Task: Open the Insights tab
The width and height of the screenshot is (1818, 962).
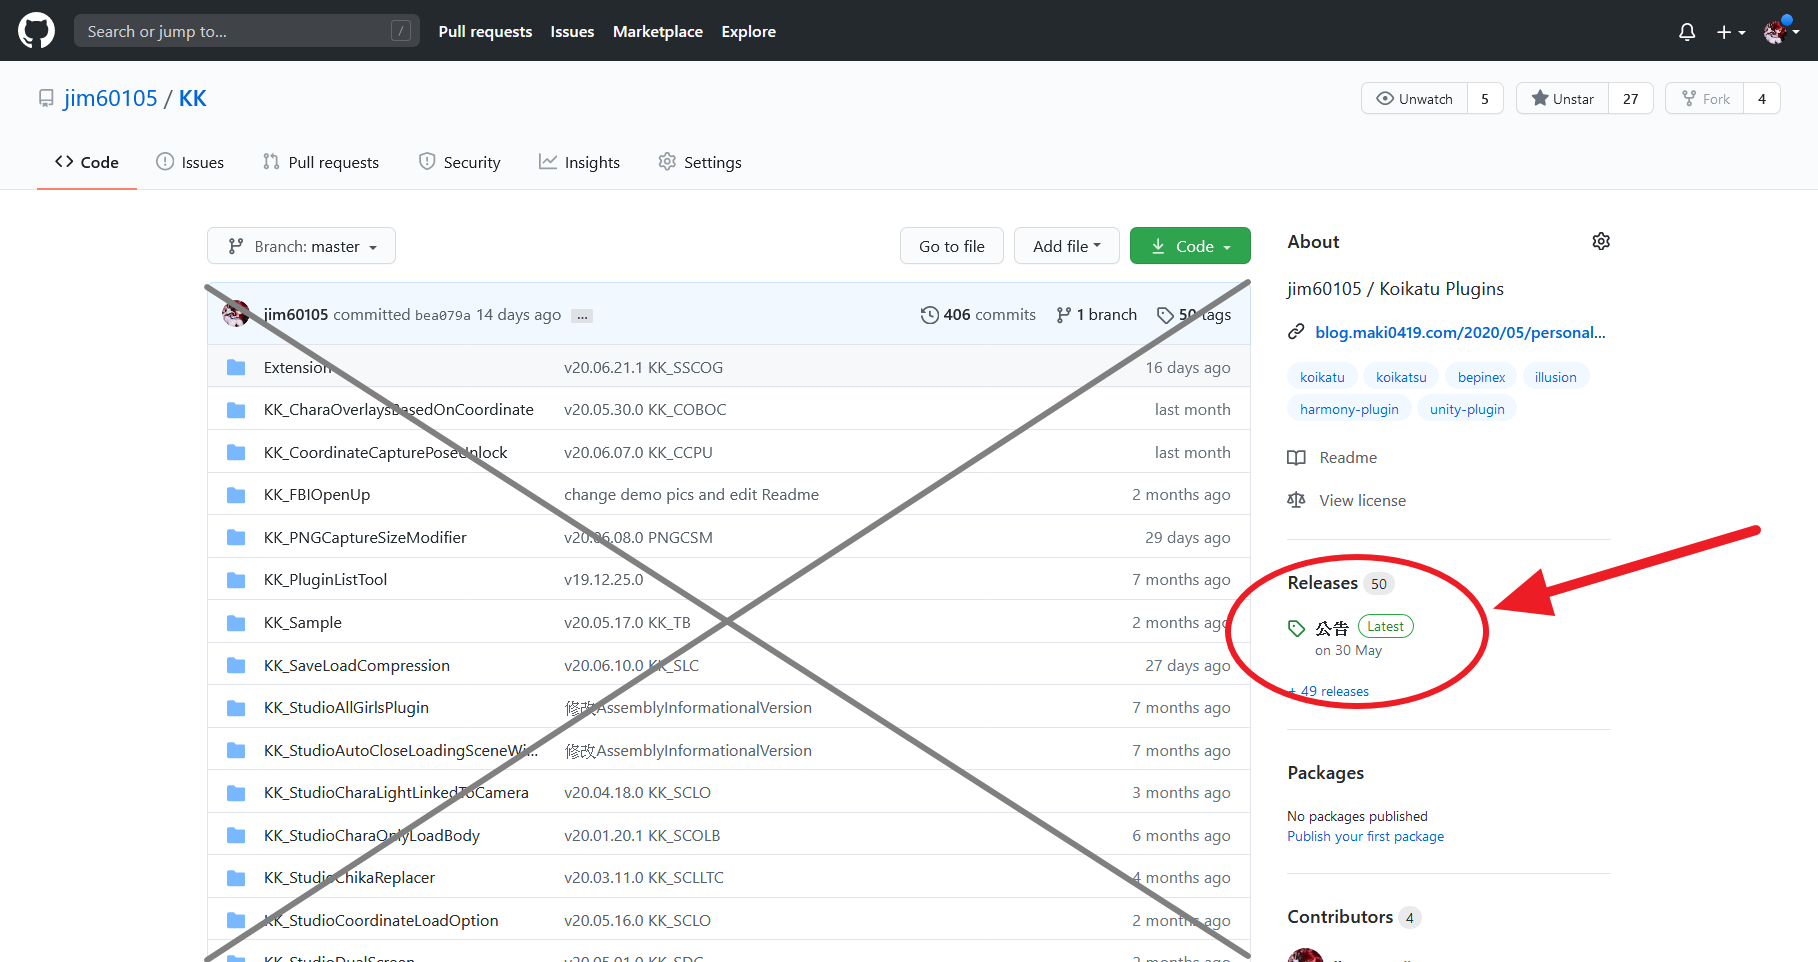Action: tap(579, 163)
